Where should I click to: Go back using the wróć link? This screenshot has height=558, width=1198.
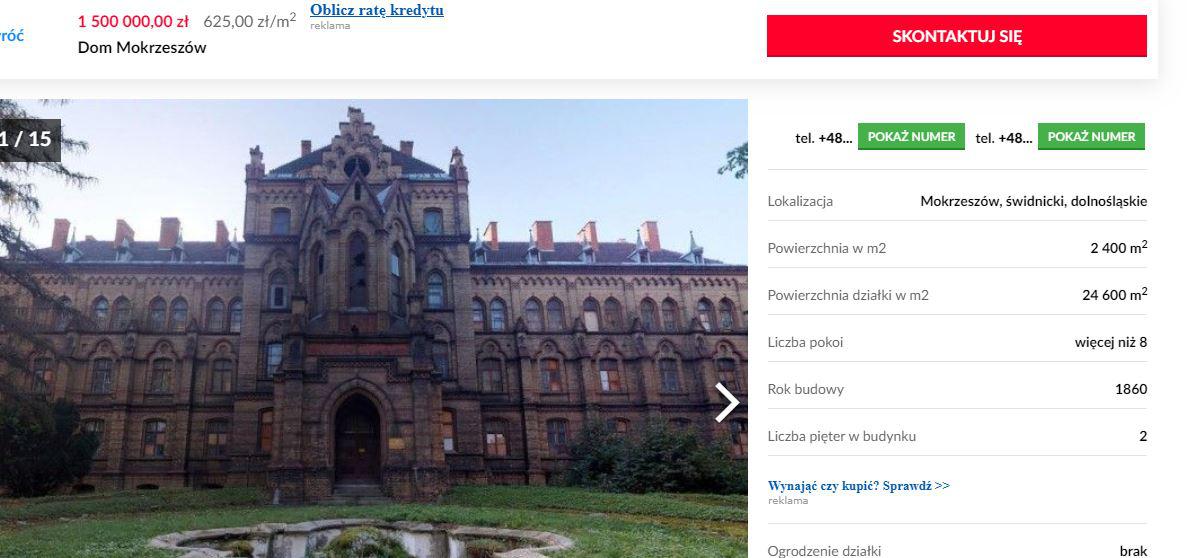[11, 35]
